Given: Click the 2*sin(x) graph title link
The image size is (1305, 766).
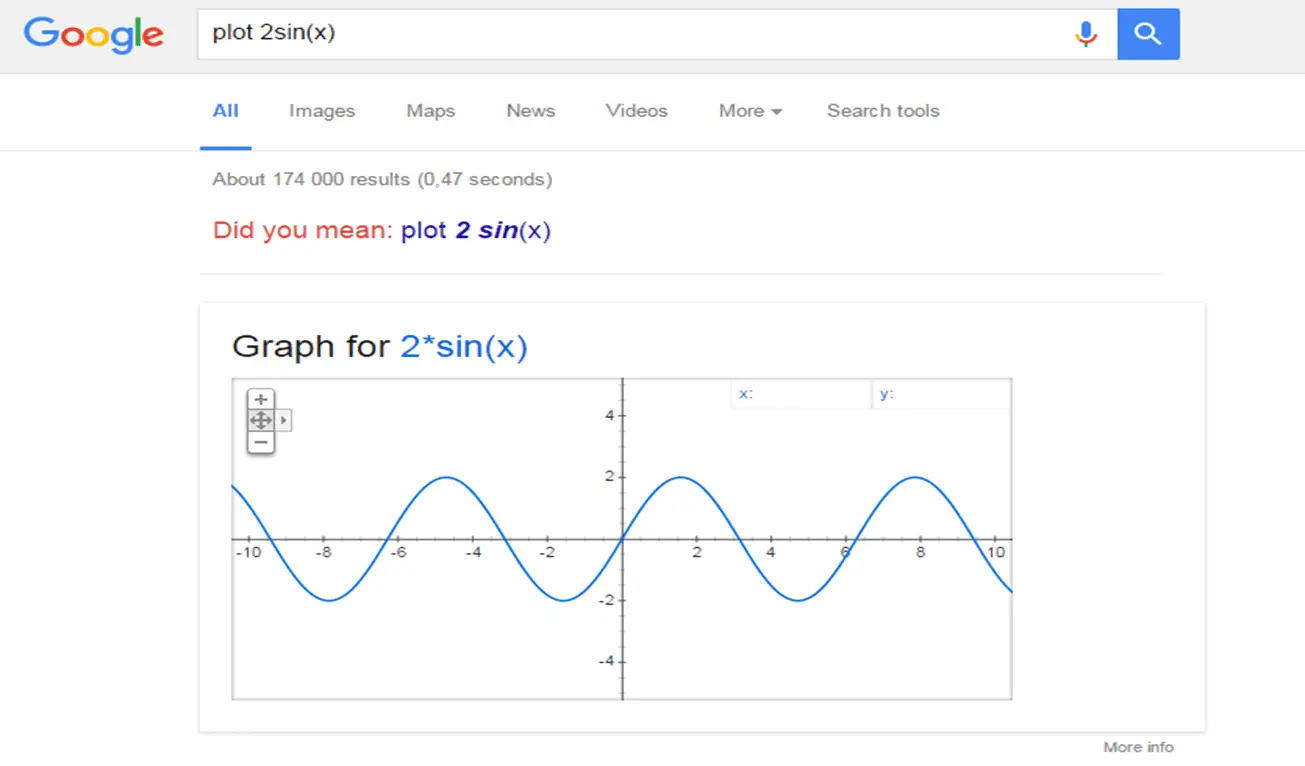Looking at the screenshot, I should [464, 347].
